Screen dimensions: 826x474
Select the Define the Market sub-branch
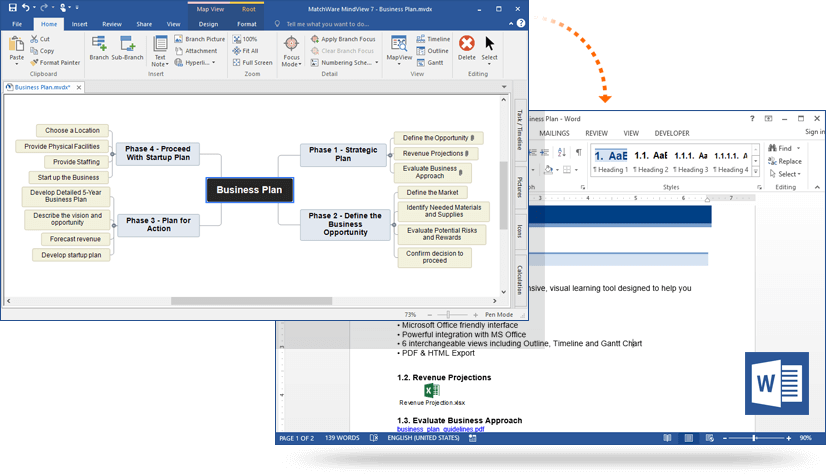(432, 192)
